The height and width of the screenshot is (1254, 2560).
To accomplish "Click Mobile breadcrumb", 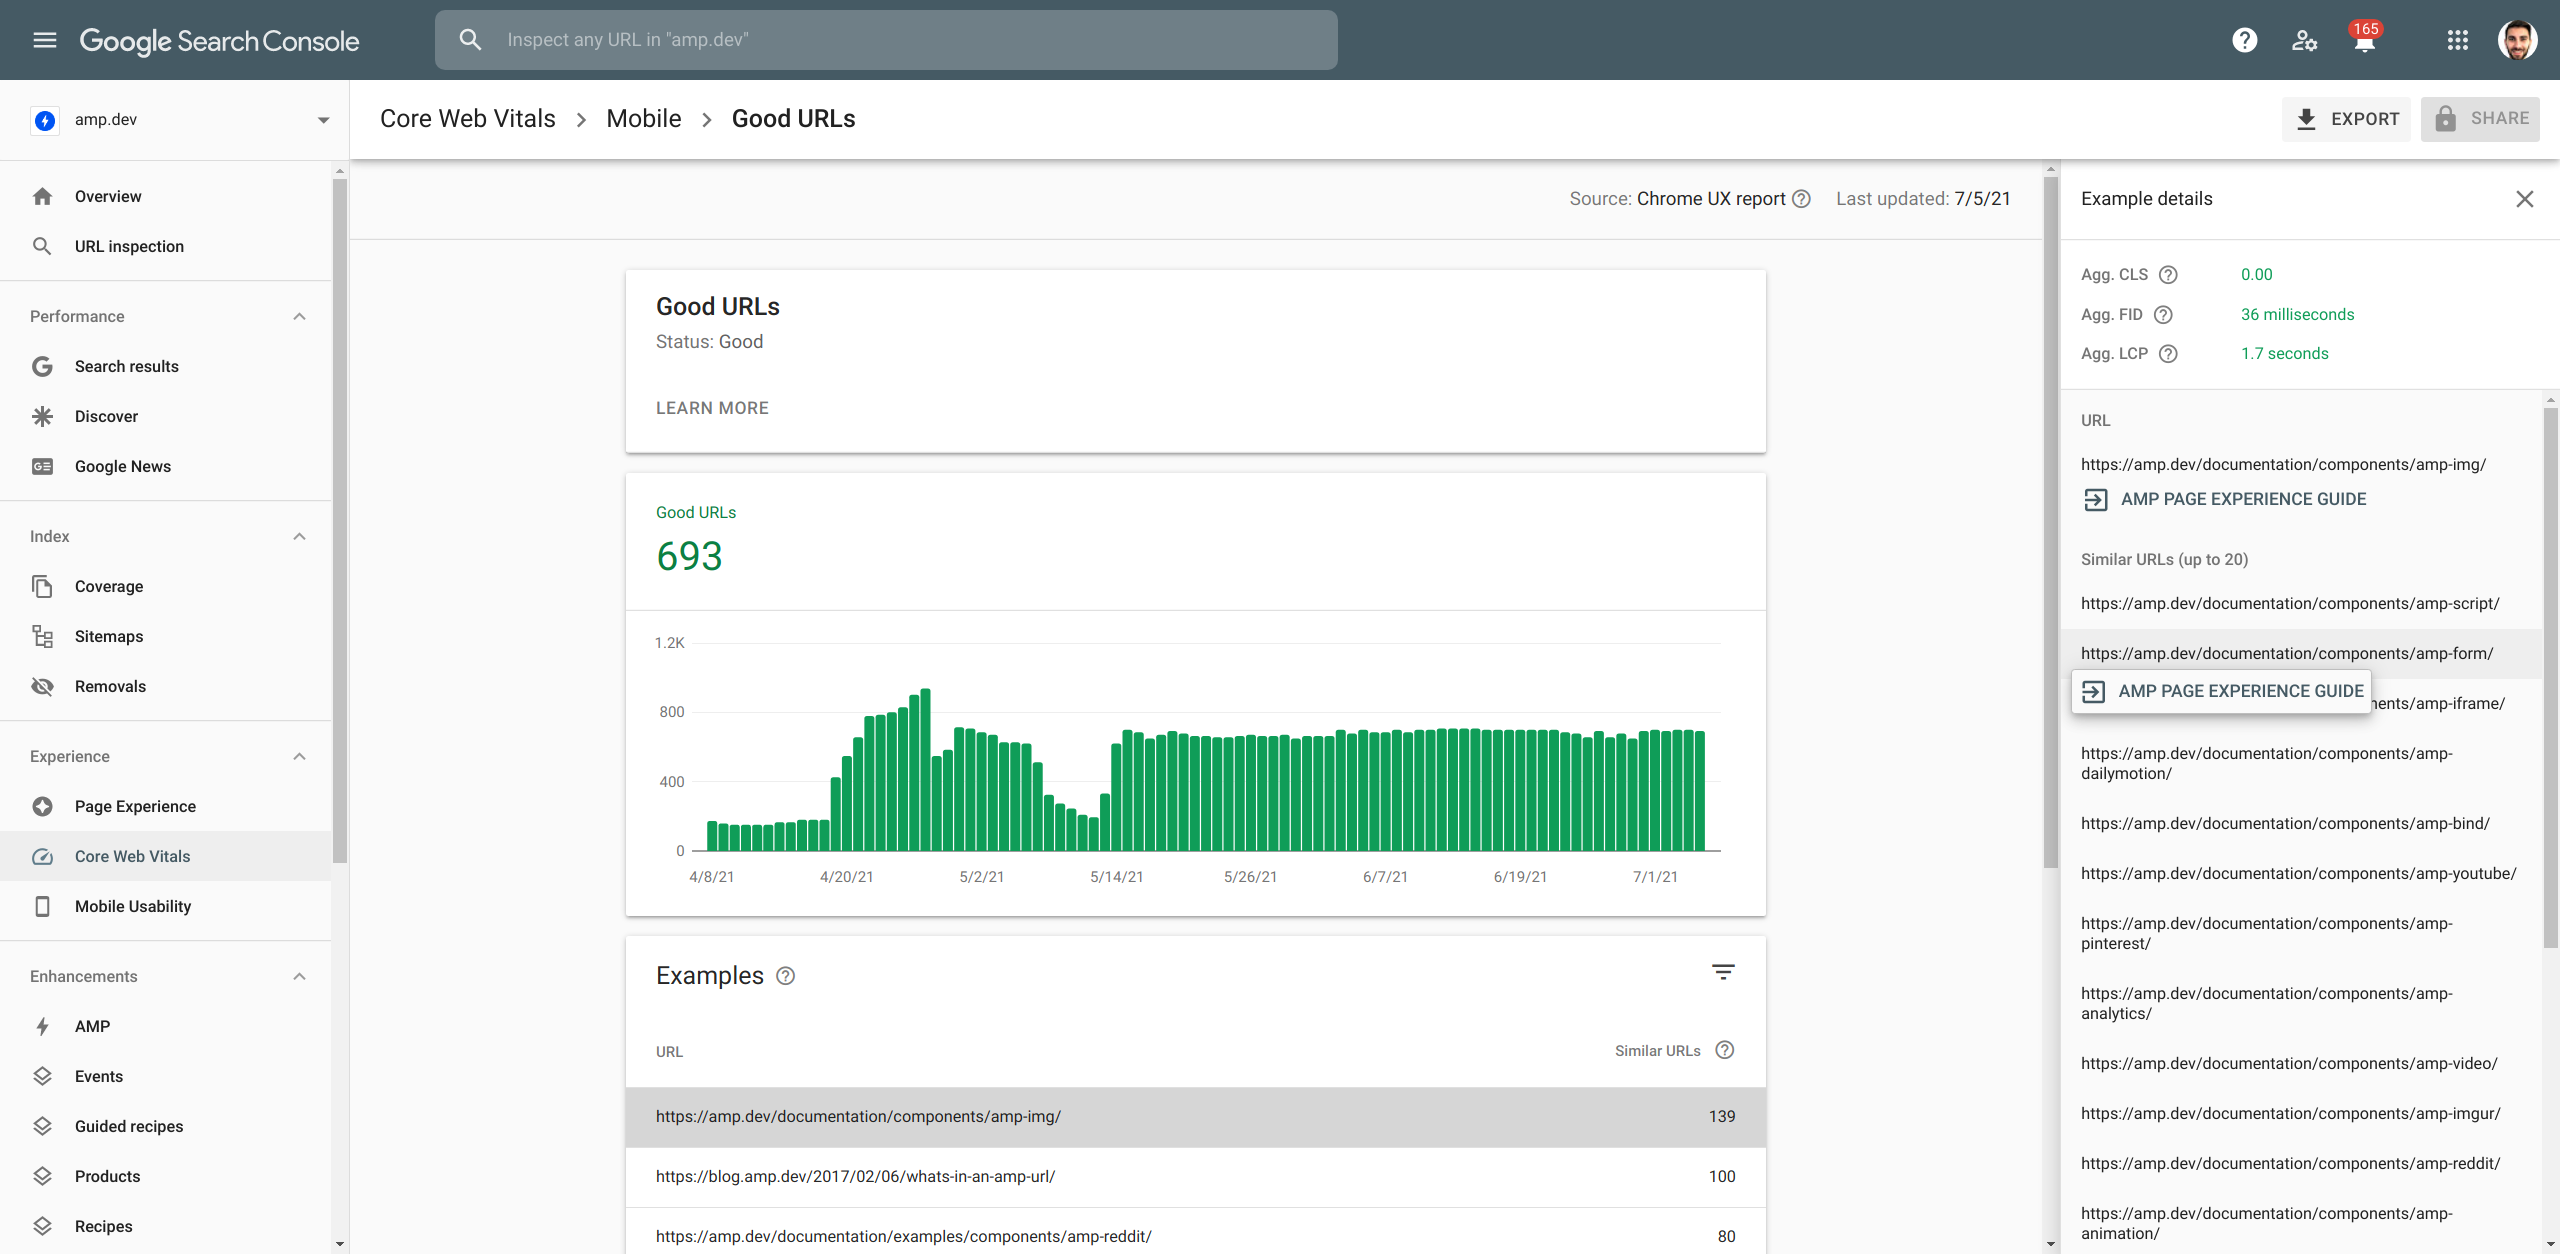I will (x=643, y=119).
